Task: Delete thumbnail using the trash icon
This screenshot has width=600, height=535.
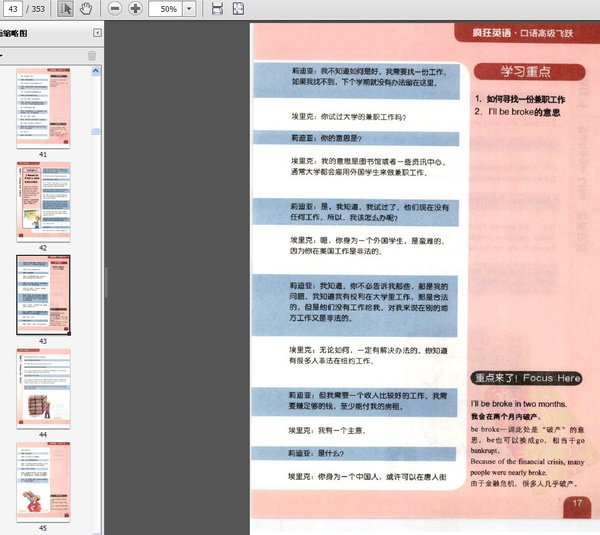Action: click(92, 56)
